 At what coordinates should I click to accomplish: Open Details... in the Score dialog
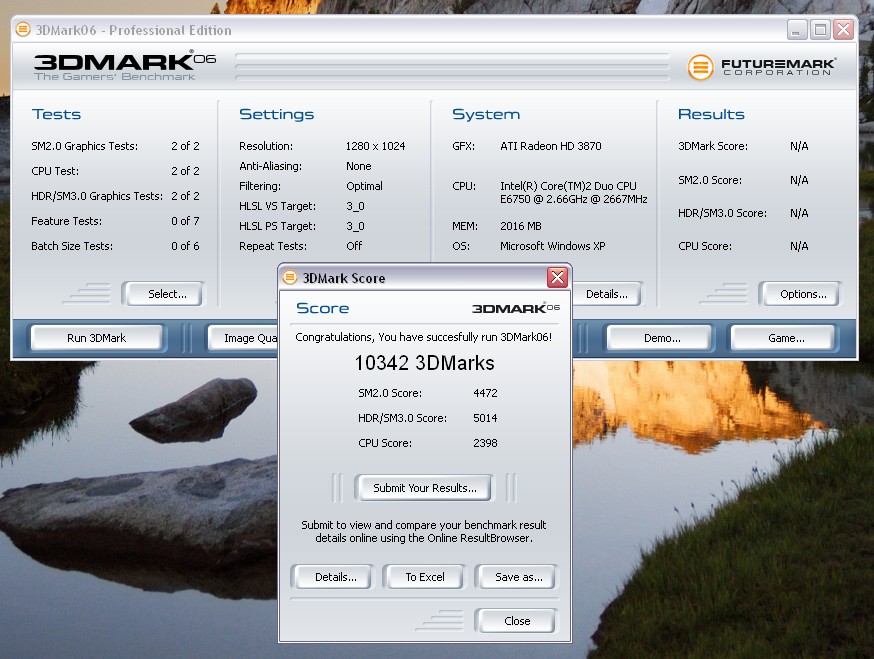(332, 577)
